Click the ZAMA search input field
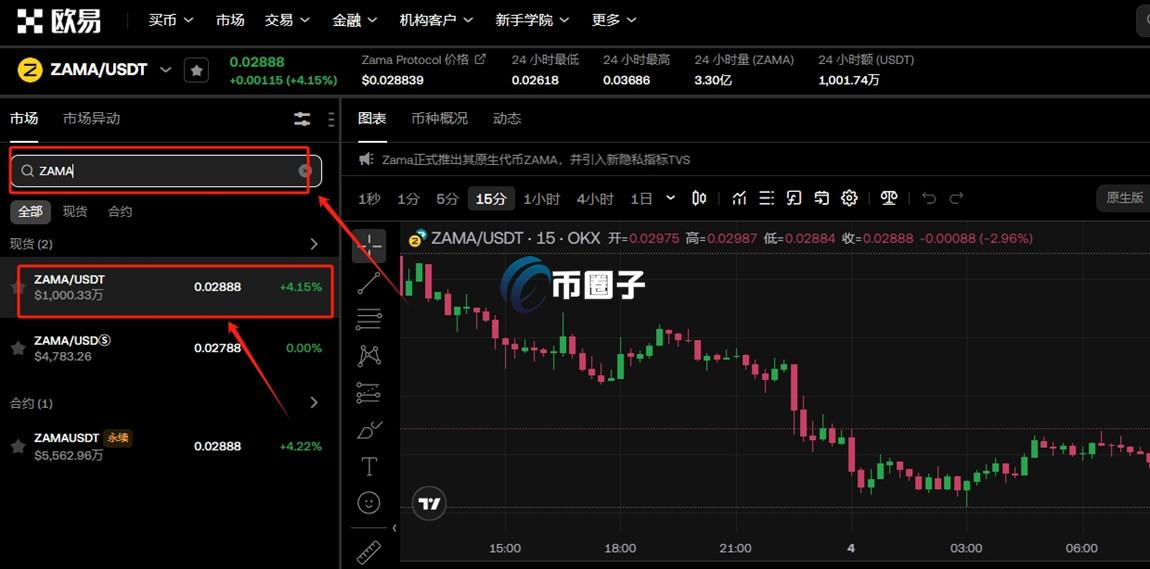The height and width of the screenshot is (569, 1150). click(x=166, y=171)
